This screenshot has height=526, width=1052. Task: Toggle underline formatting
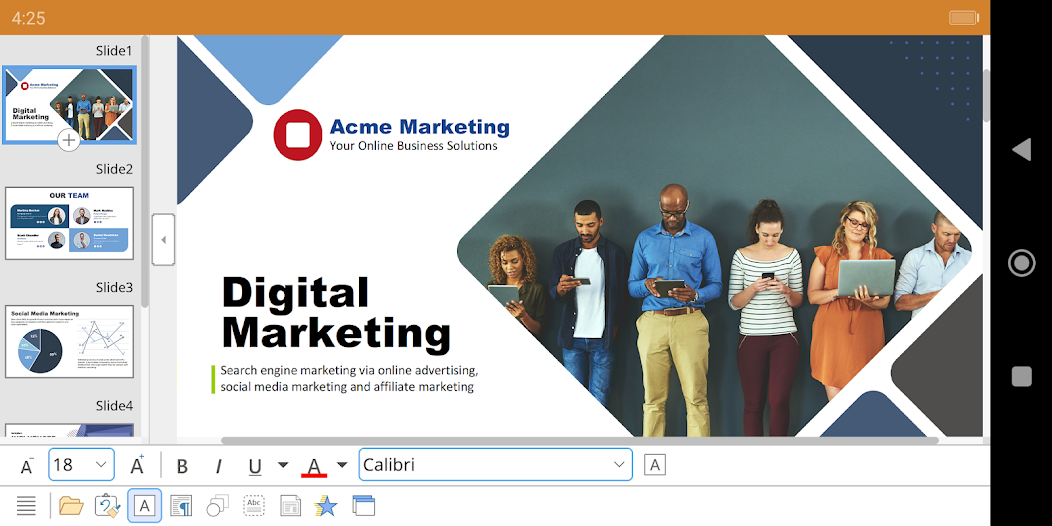[x=255, y=466]
